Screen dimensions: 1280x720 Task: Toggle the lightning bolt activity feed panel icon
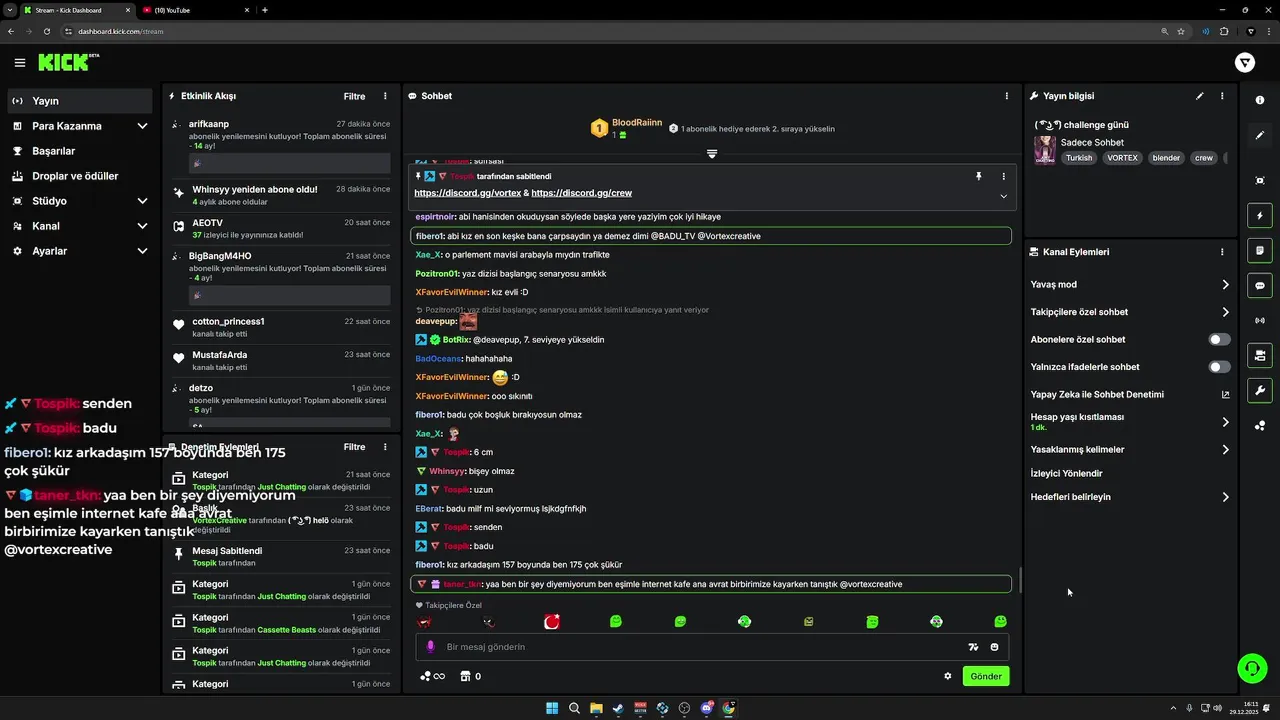coord(1260,215)
